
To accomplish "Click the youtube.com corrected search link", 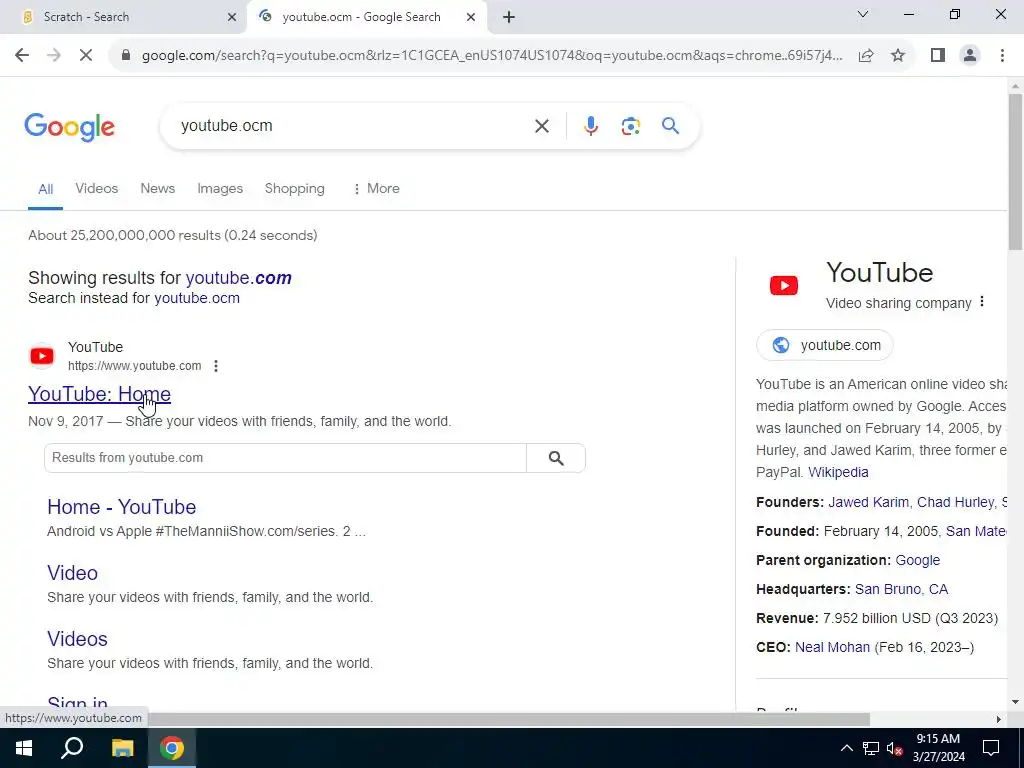I will pyautogui.click(x=238, y=278).
